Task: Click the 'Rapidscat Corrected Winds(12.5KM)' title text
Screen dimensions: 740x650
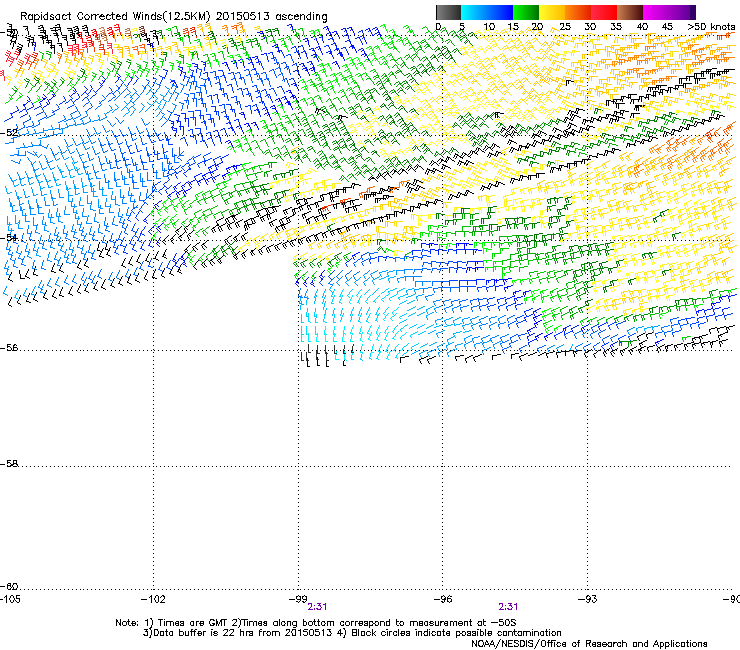Action: (115, 16)
